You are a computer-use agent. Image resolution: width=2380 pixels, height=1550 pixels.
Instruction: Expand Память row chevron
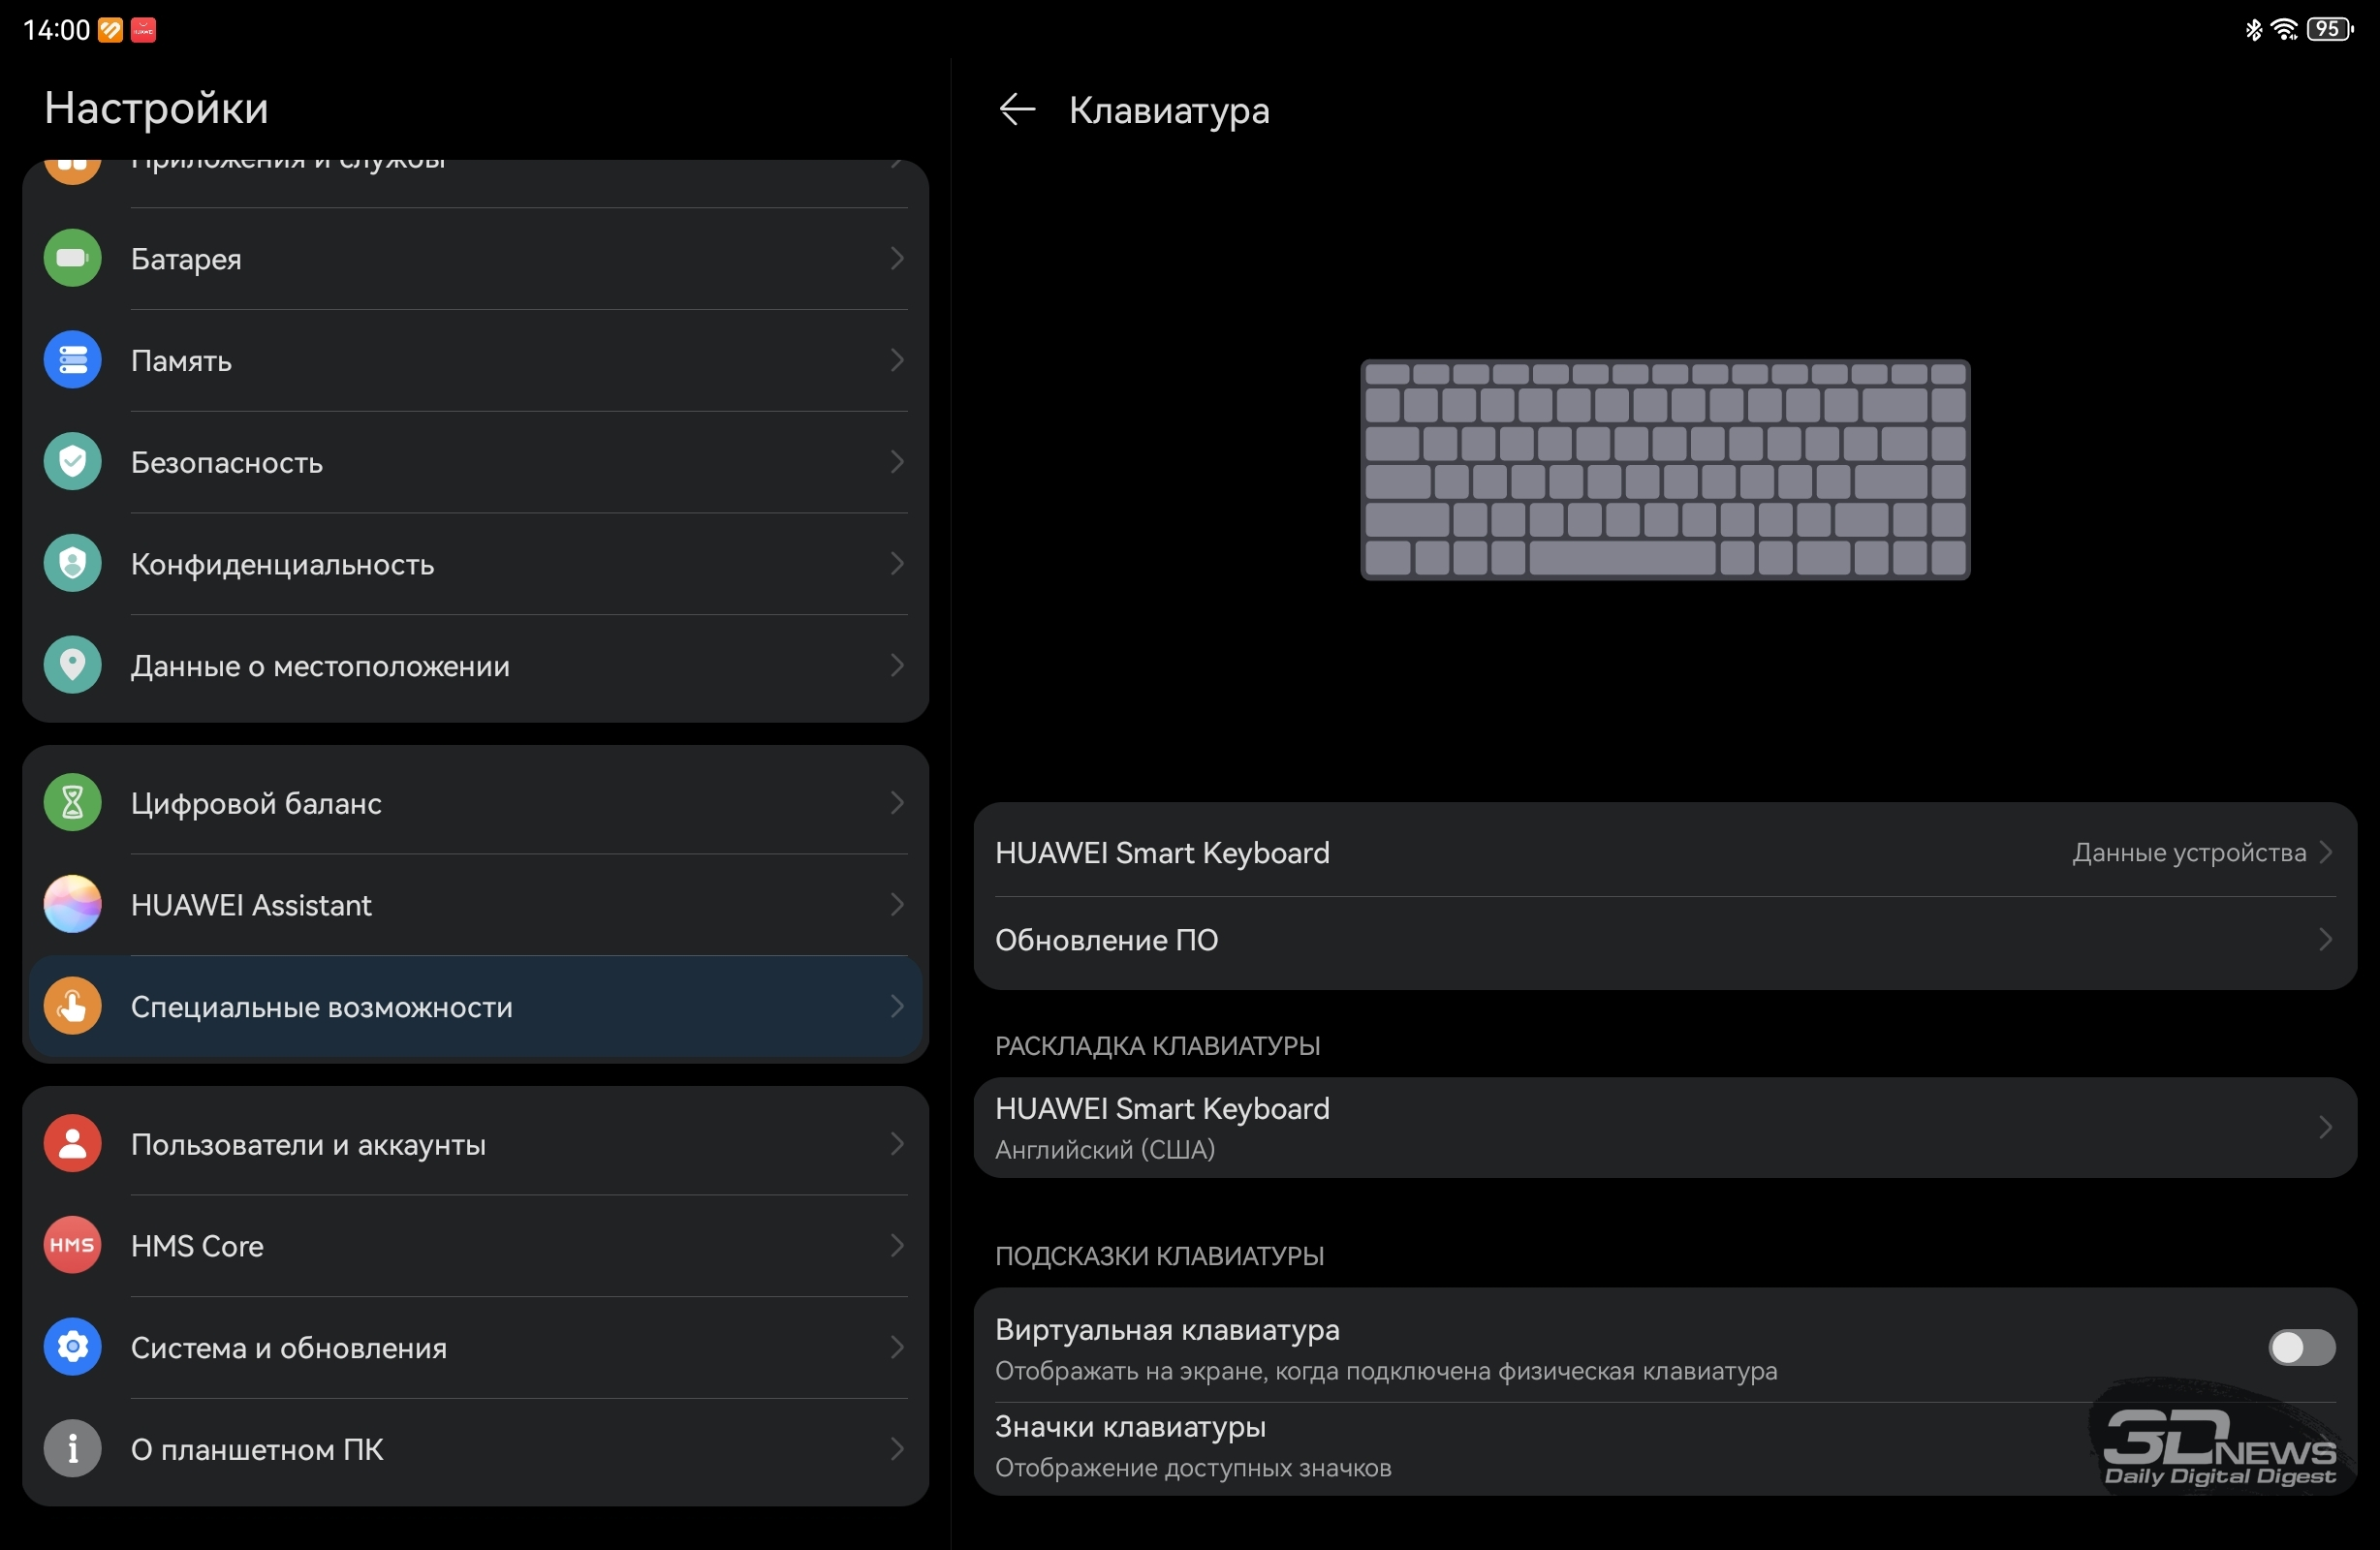[897, 360]
